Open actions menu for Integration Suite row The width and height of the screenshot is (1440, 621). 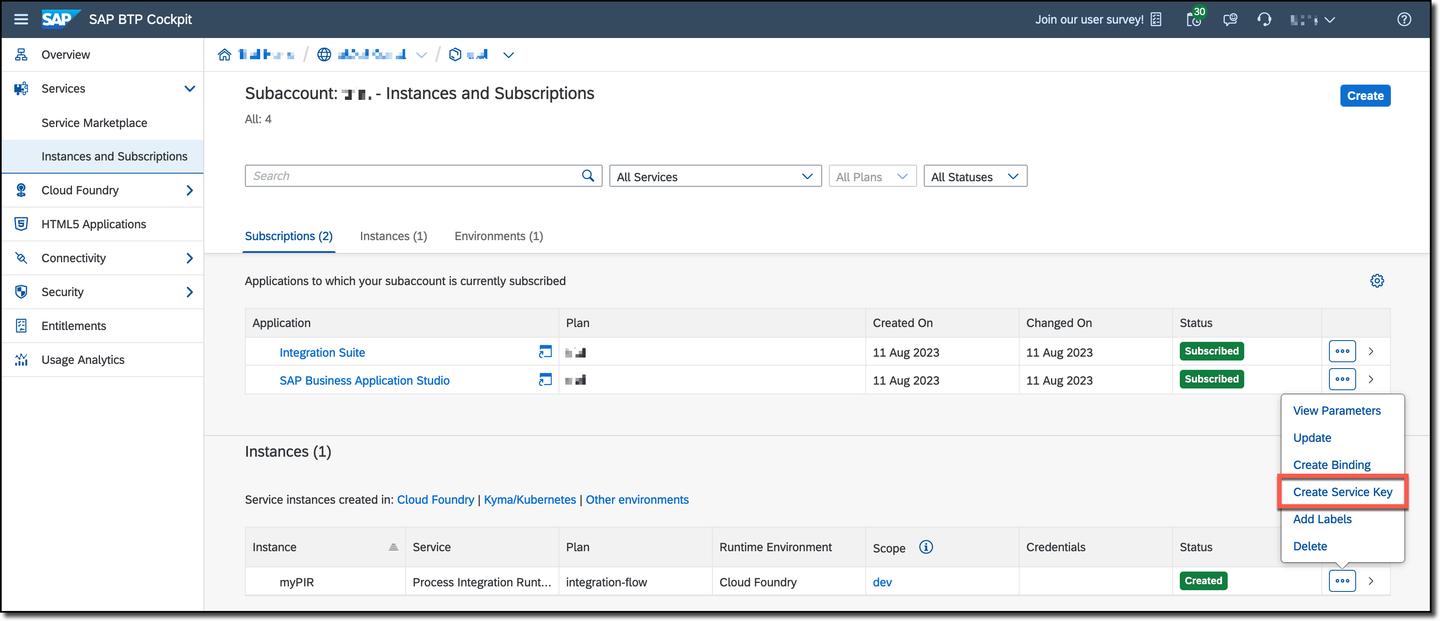1342,352
